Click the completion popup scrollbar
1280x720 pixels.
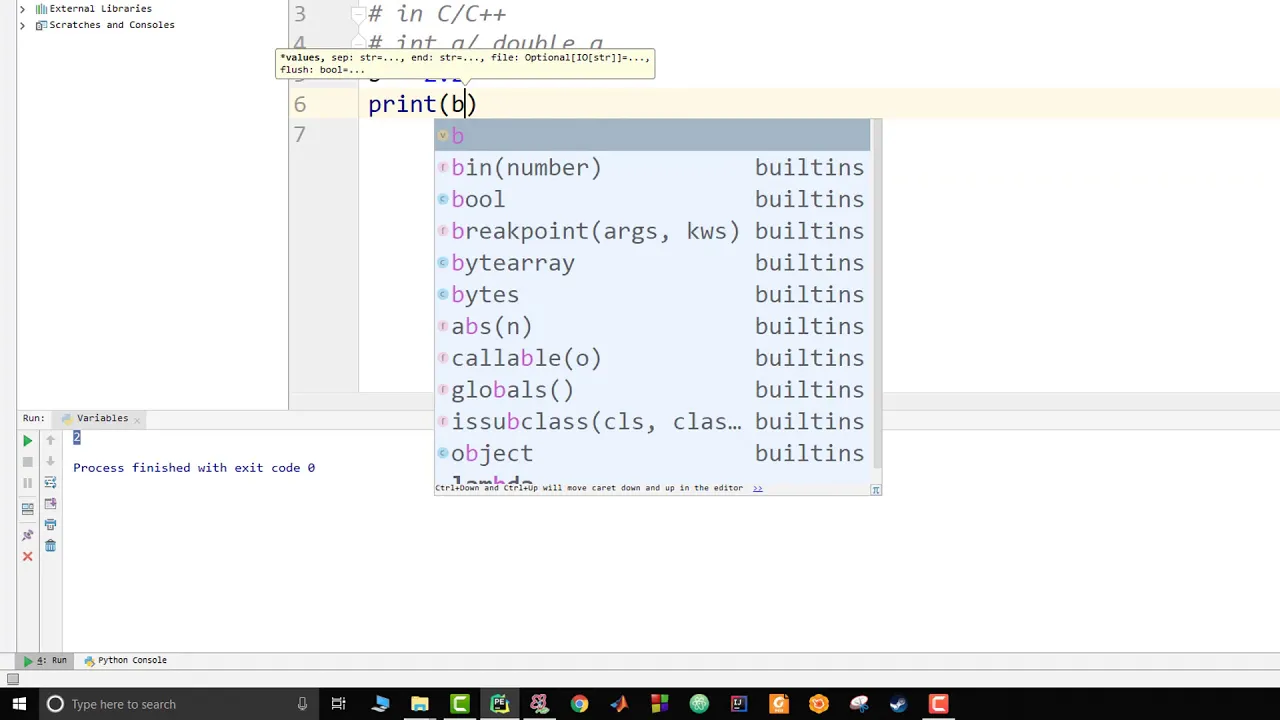click(876, 292)
